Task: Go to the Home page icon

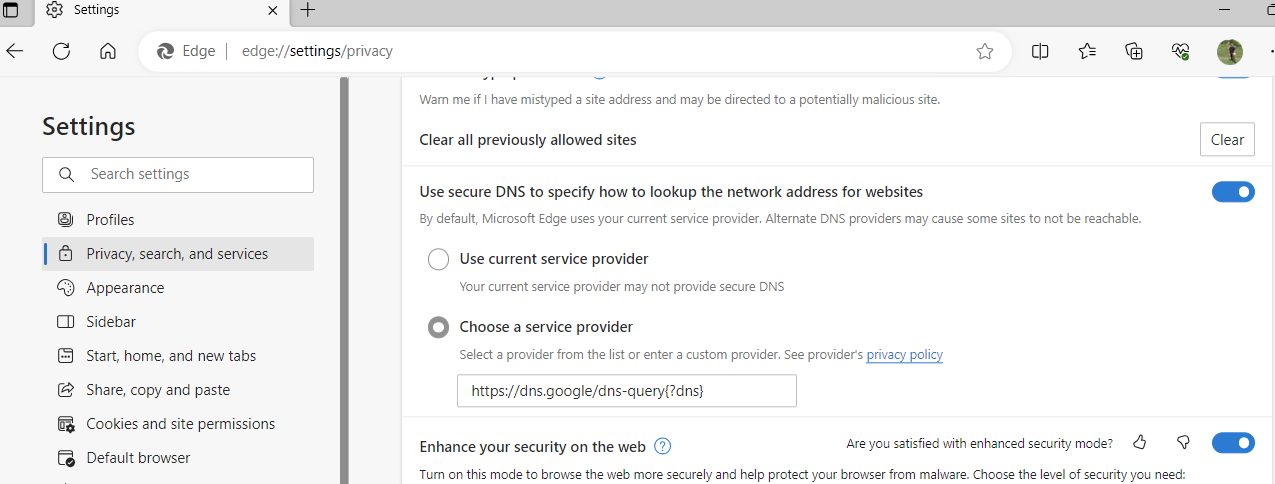Action: (x=108, y=51)
